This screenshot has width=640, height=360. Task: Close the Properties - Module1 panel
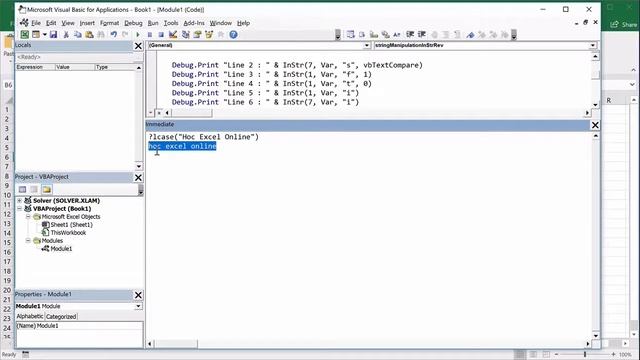tap(138, 295)
